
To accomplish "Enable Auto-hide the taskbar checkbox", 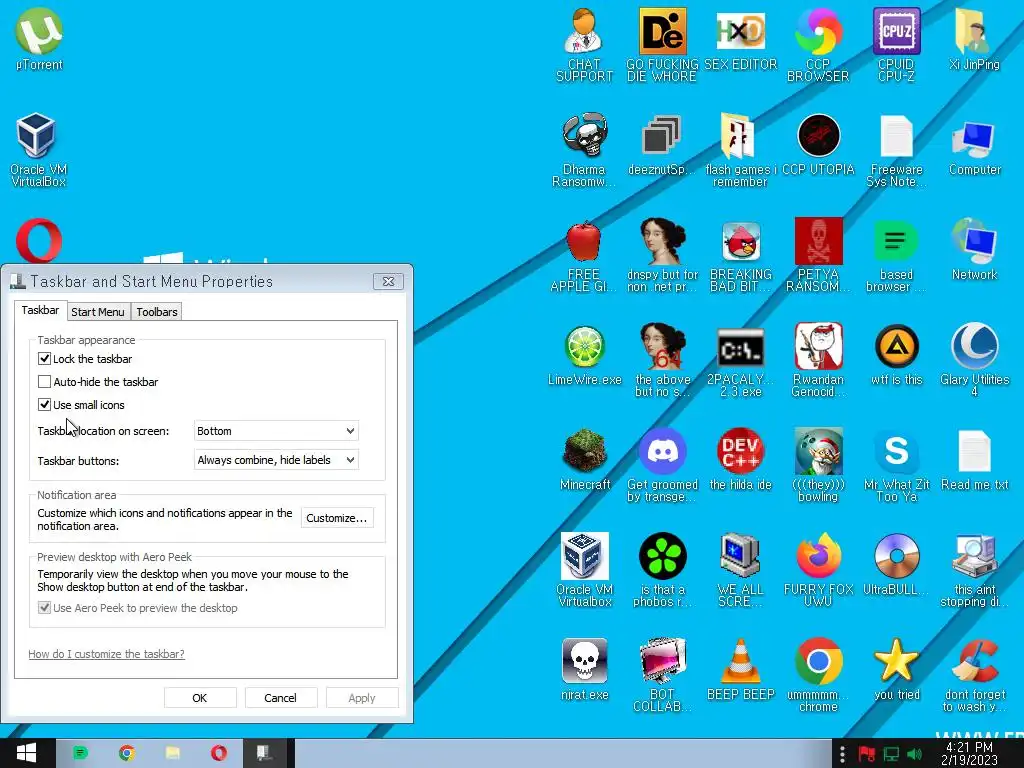I will (x=44, y=381).
